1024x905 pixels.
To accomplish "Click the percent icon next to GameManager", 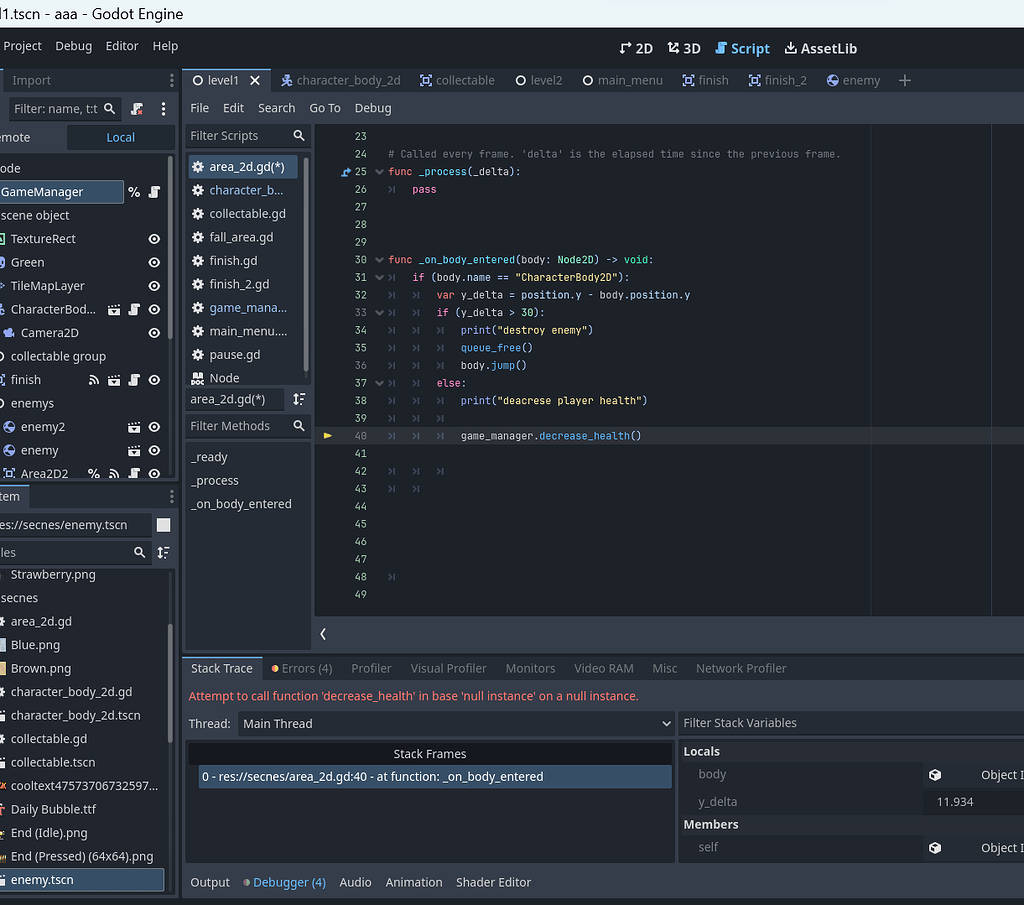I will pos(132,190).
